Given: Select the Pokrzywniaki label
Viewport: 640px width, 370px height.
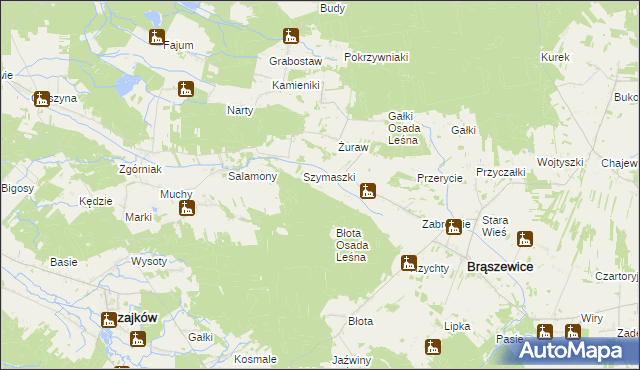Looking at the screenshot, I should pyautogui.click(x=376, y=57).
